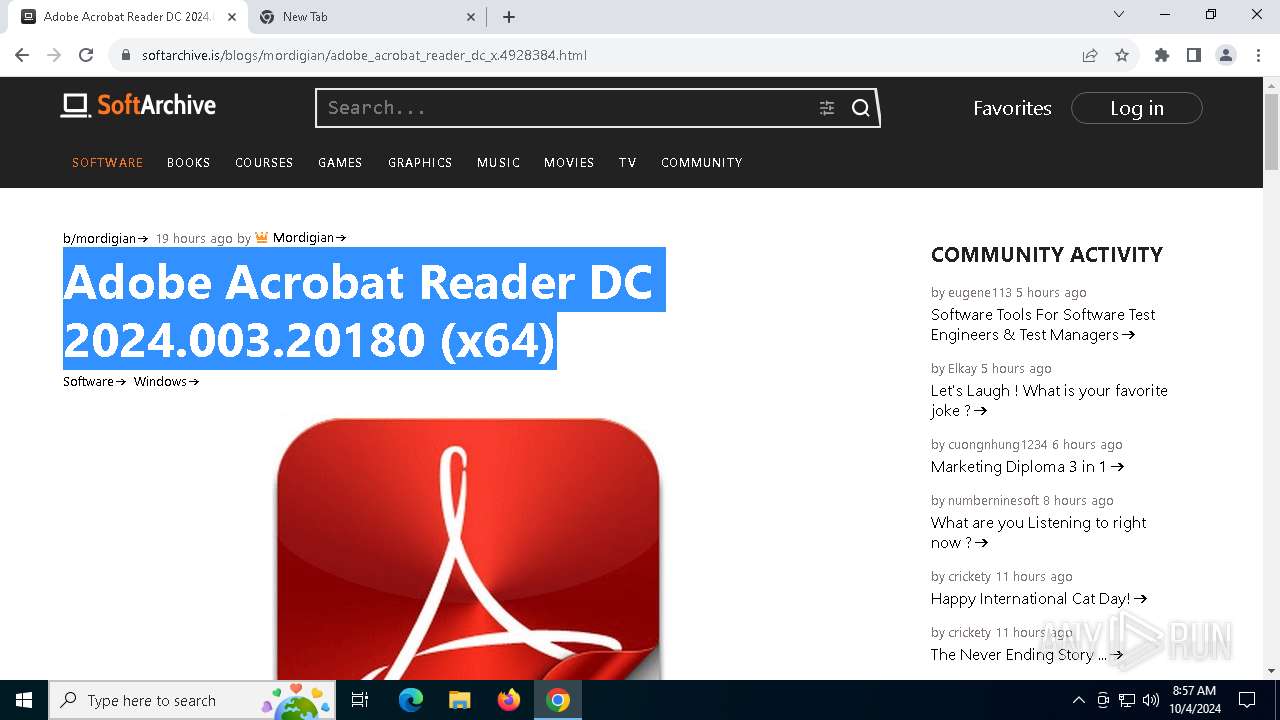
Task: Click the SoftArchive logo
Action: tap(138, 105)
